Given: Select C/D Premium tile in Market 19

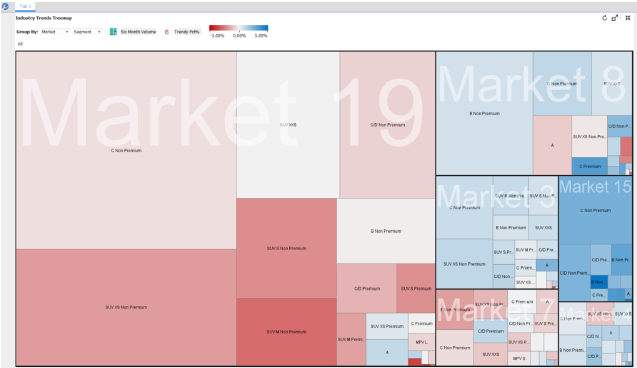Looking at the screenshot, I should coord(367,288).
